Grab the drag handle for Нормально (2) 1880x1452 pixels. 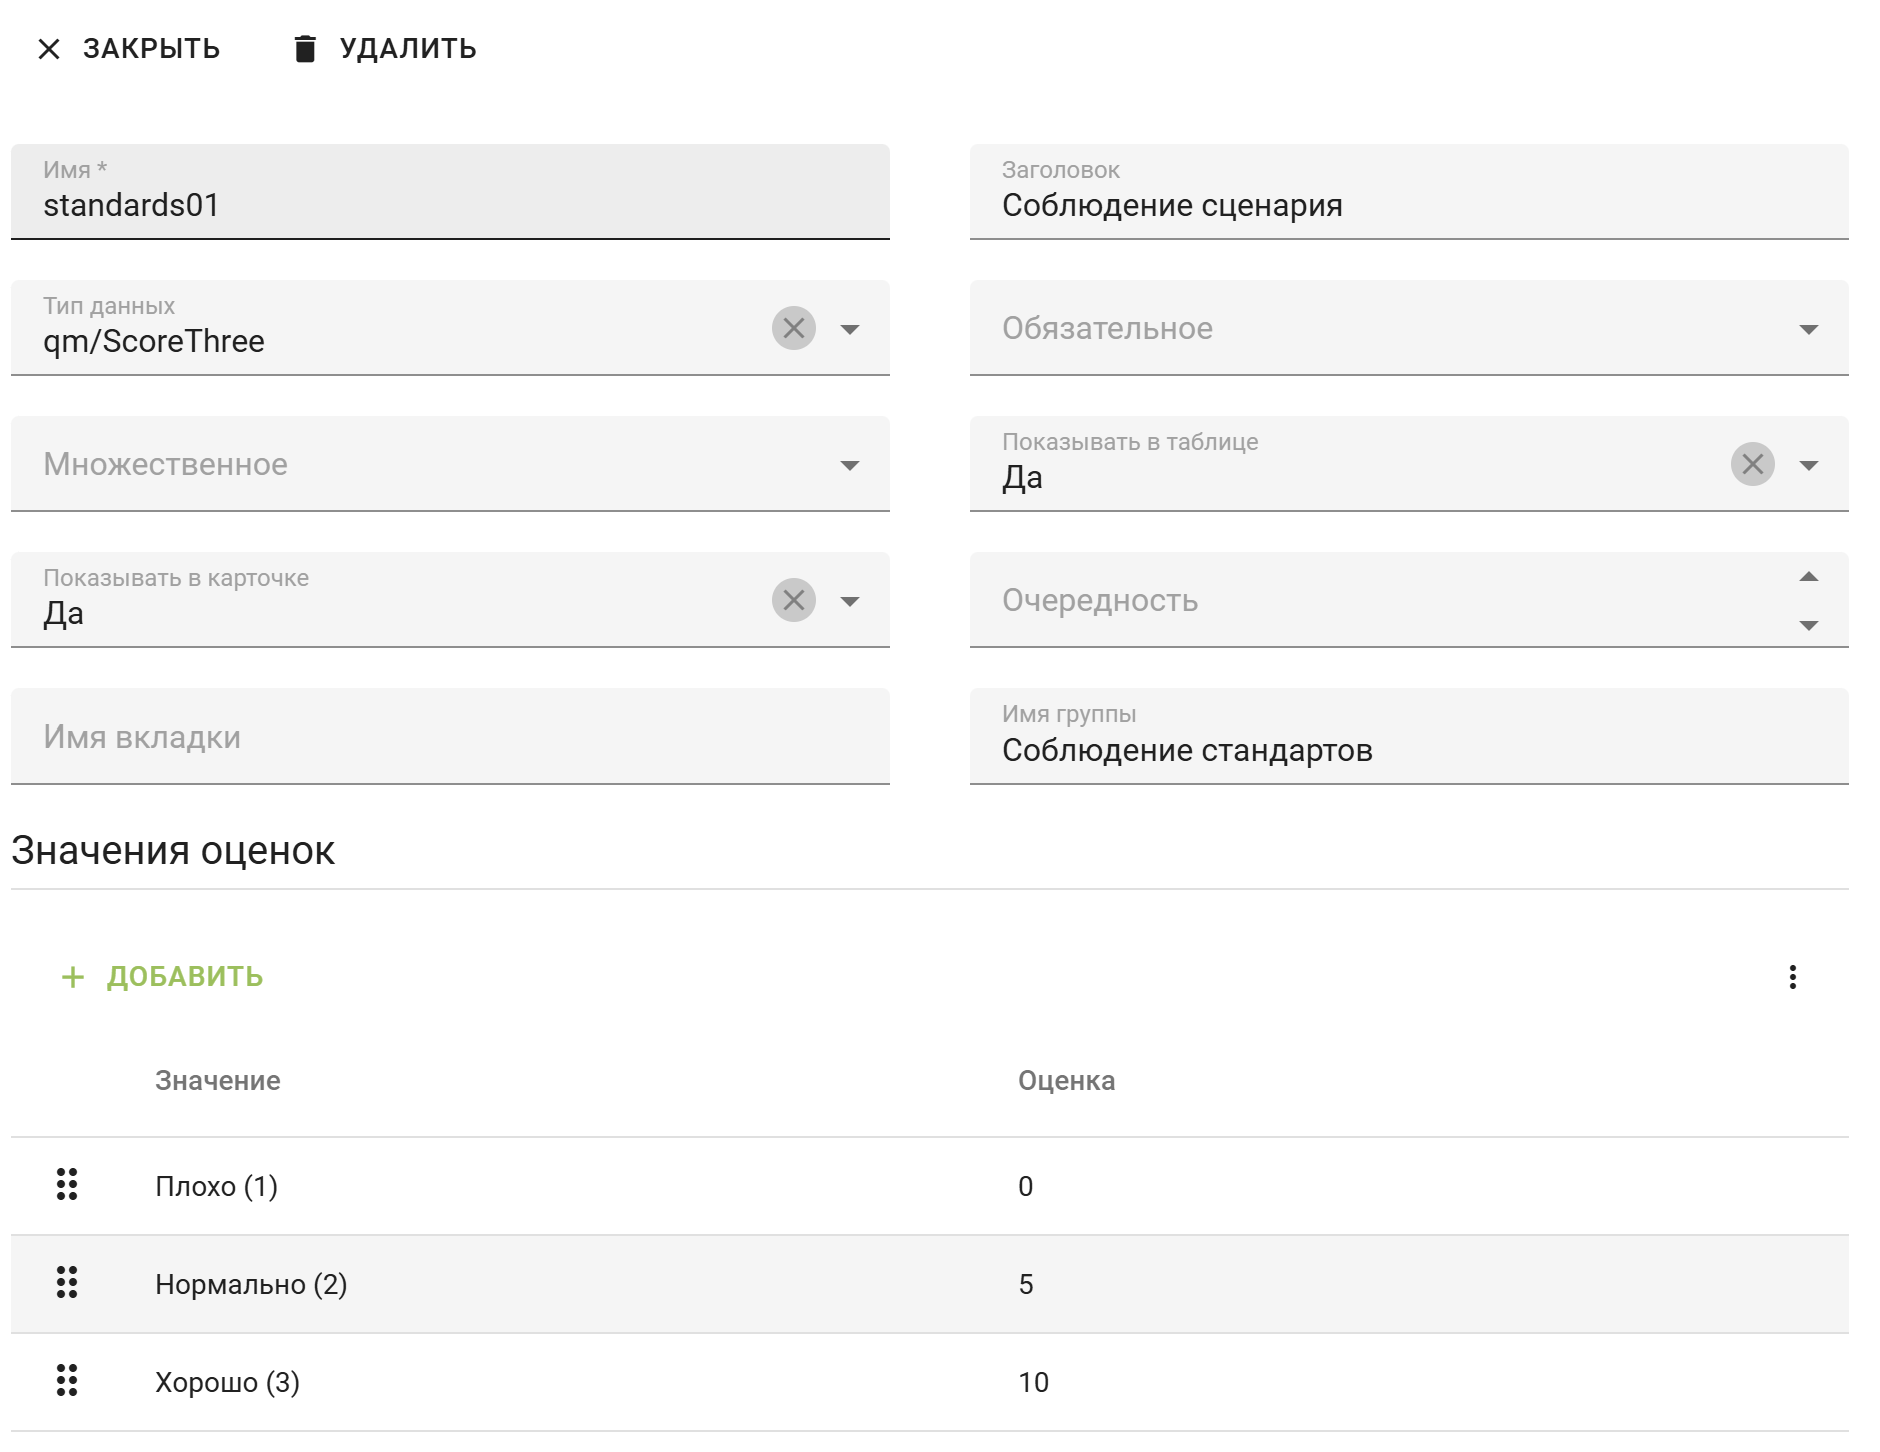[67, 1283]
